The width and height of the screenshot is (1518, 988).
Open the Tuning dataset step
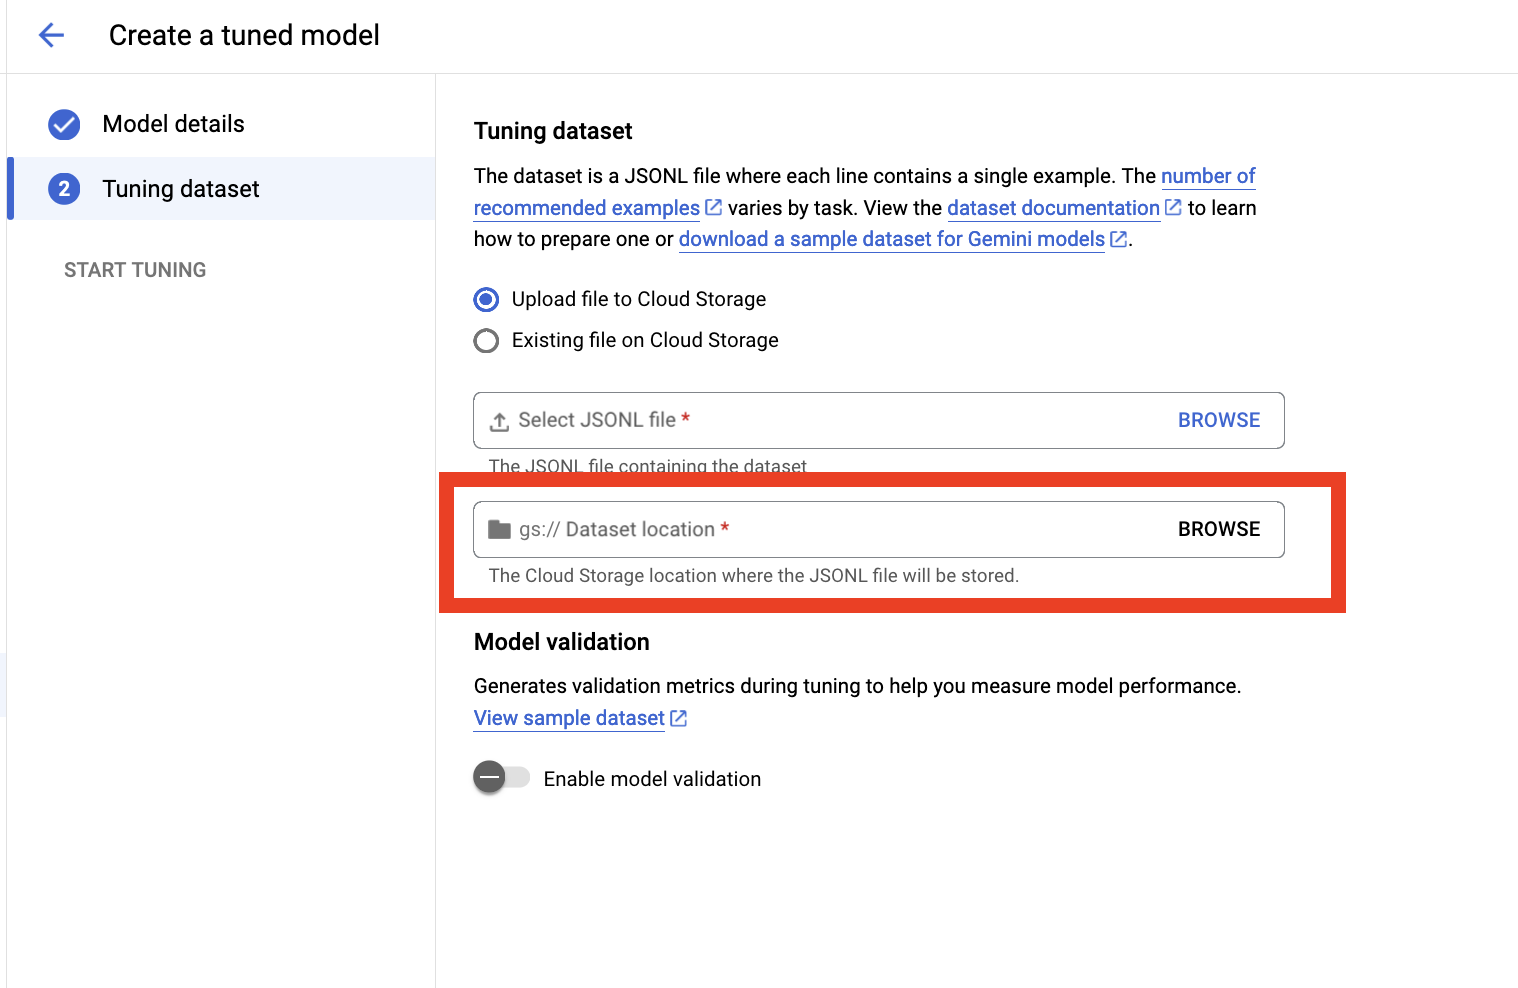[180, 189]
